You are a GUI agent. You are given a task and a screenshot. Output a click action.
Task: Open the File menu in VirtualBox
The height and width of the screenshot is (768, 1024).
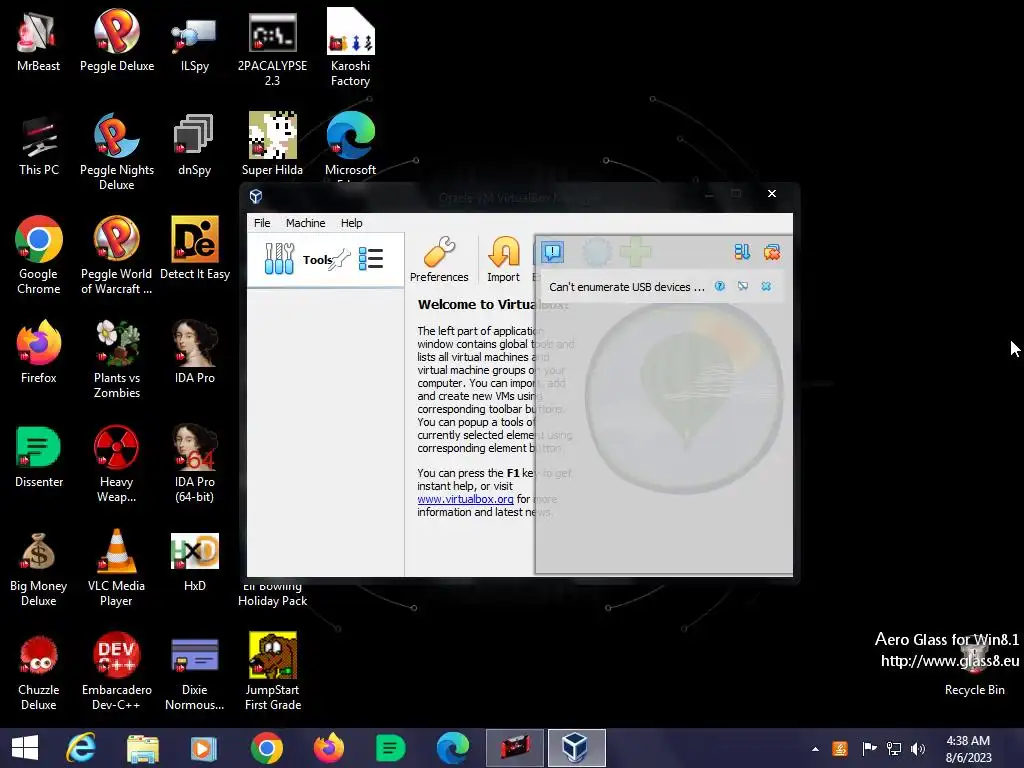262,223
